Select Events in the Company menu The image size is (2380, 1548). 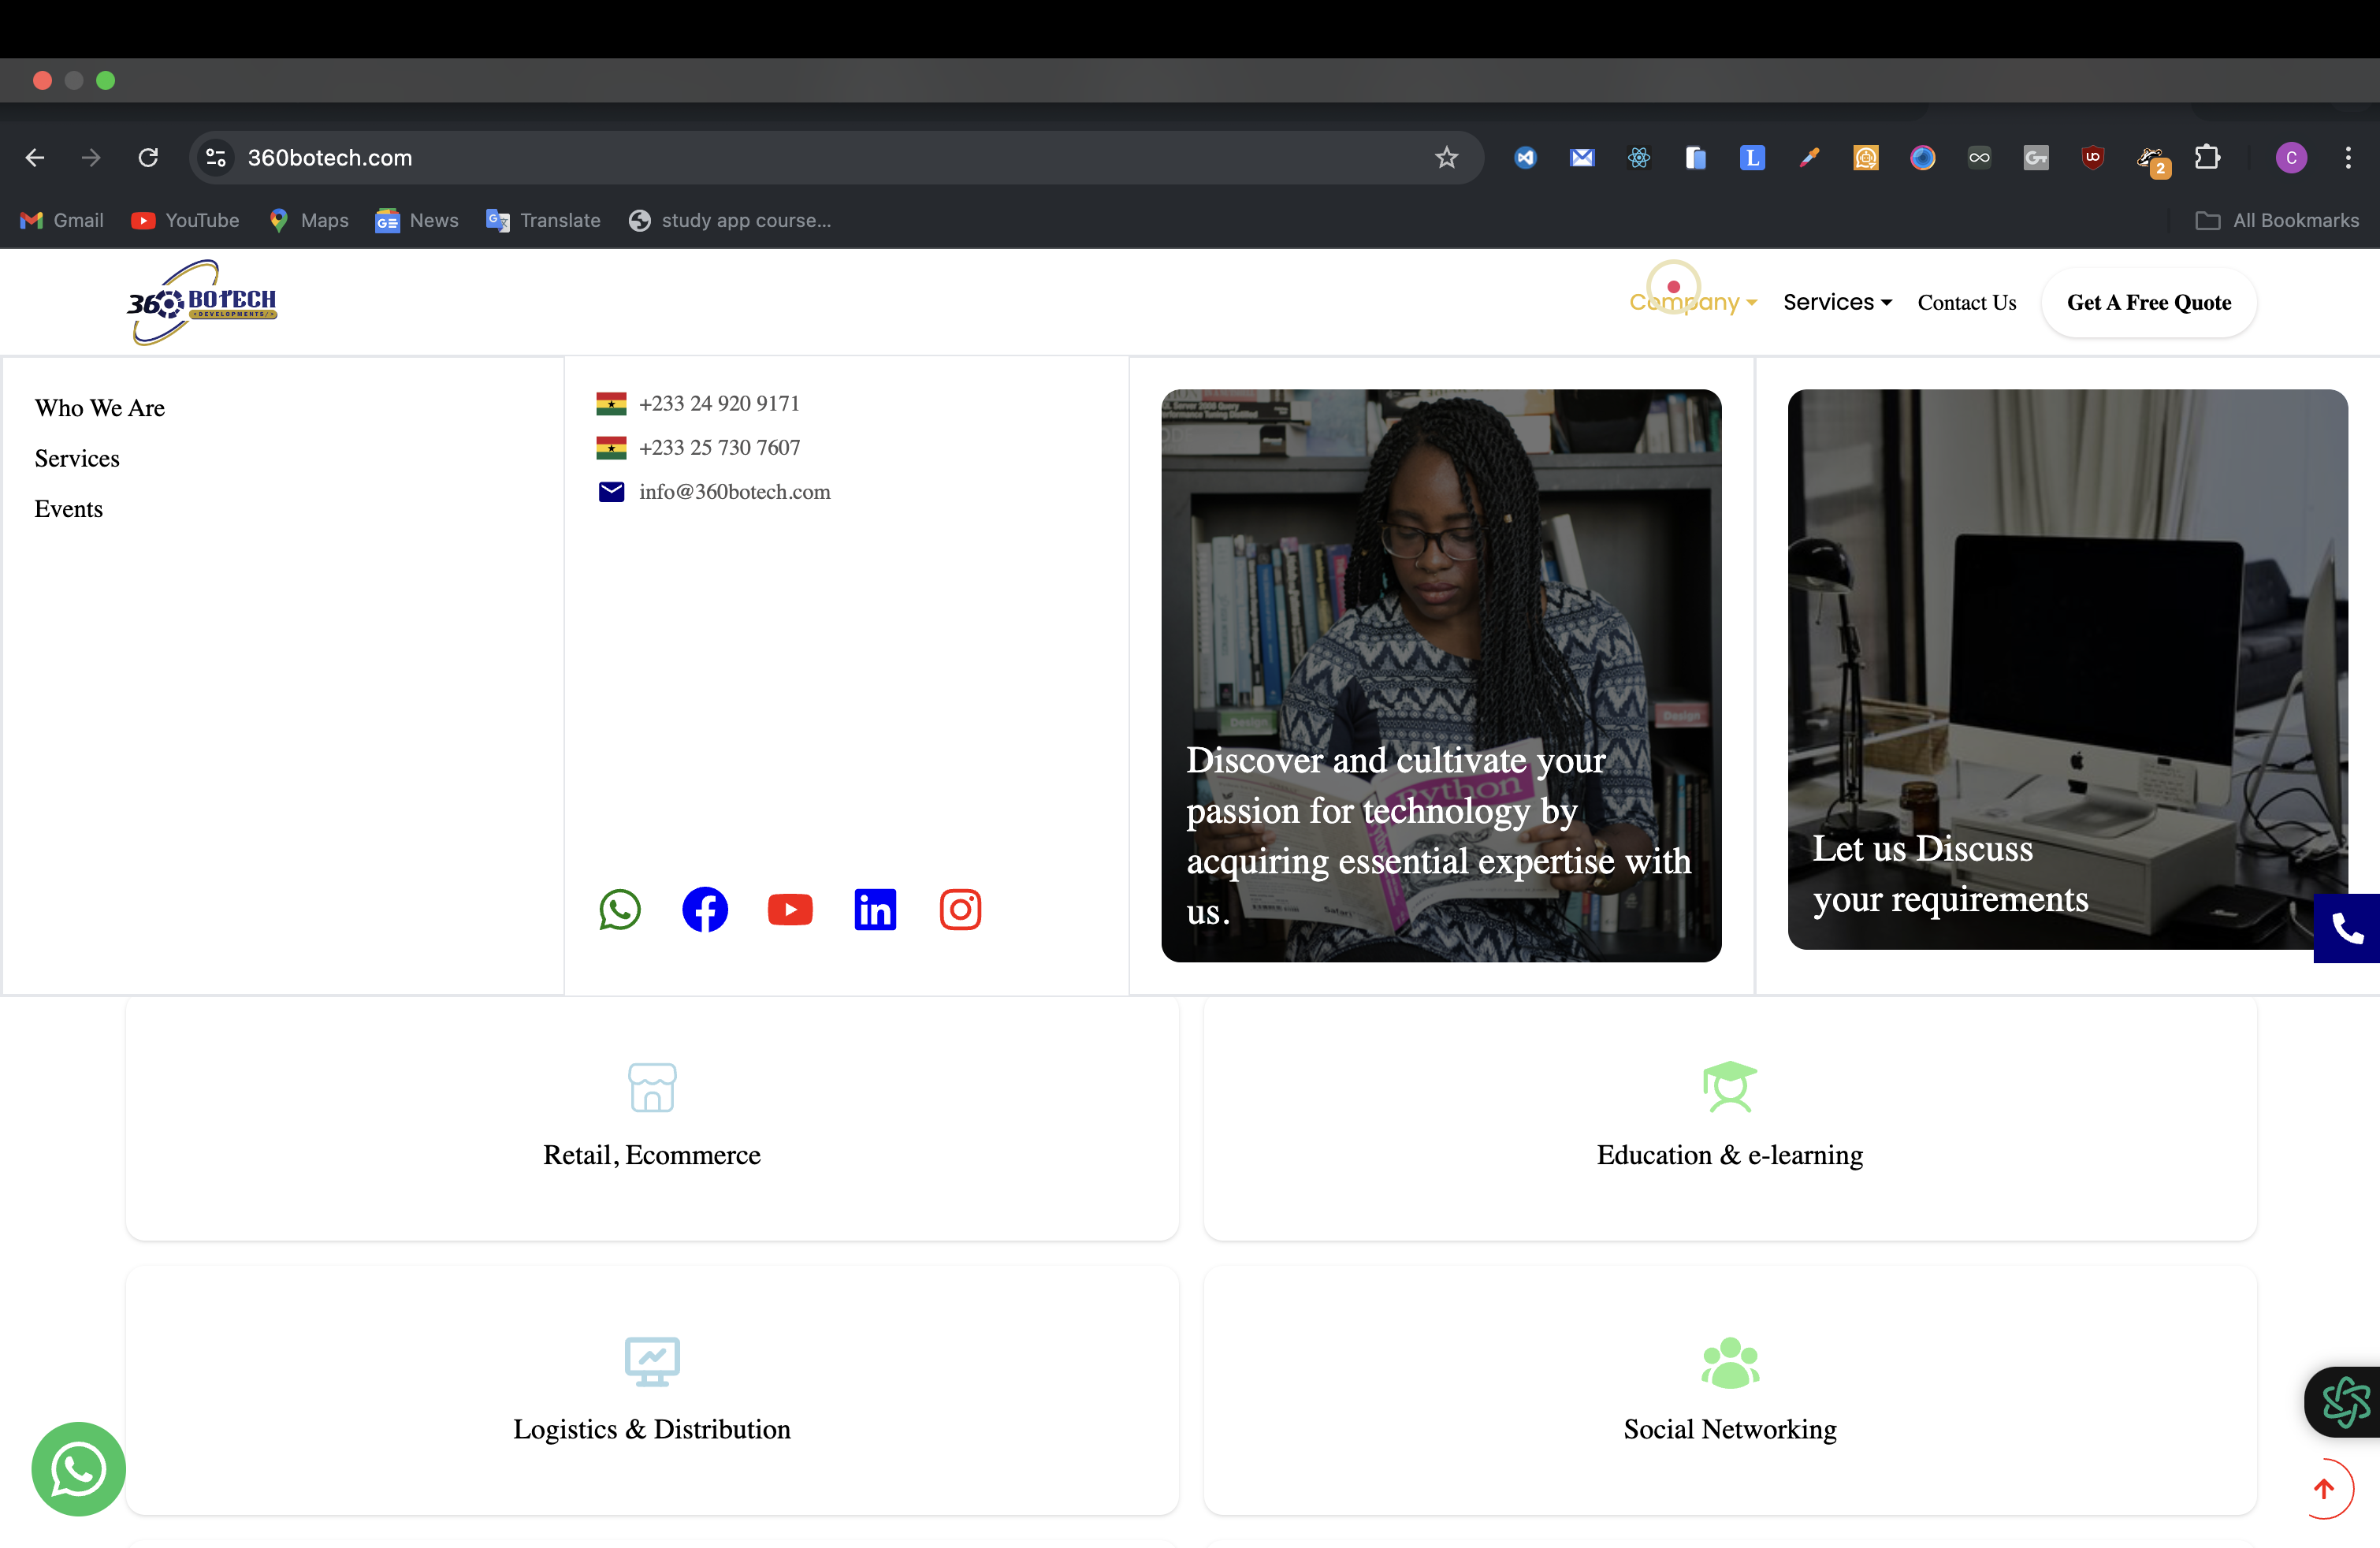tap(69, 509)
